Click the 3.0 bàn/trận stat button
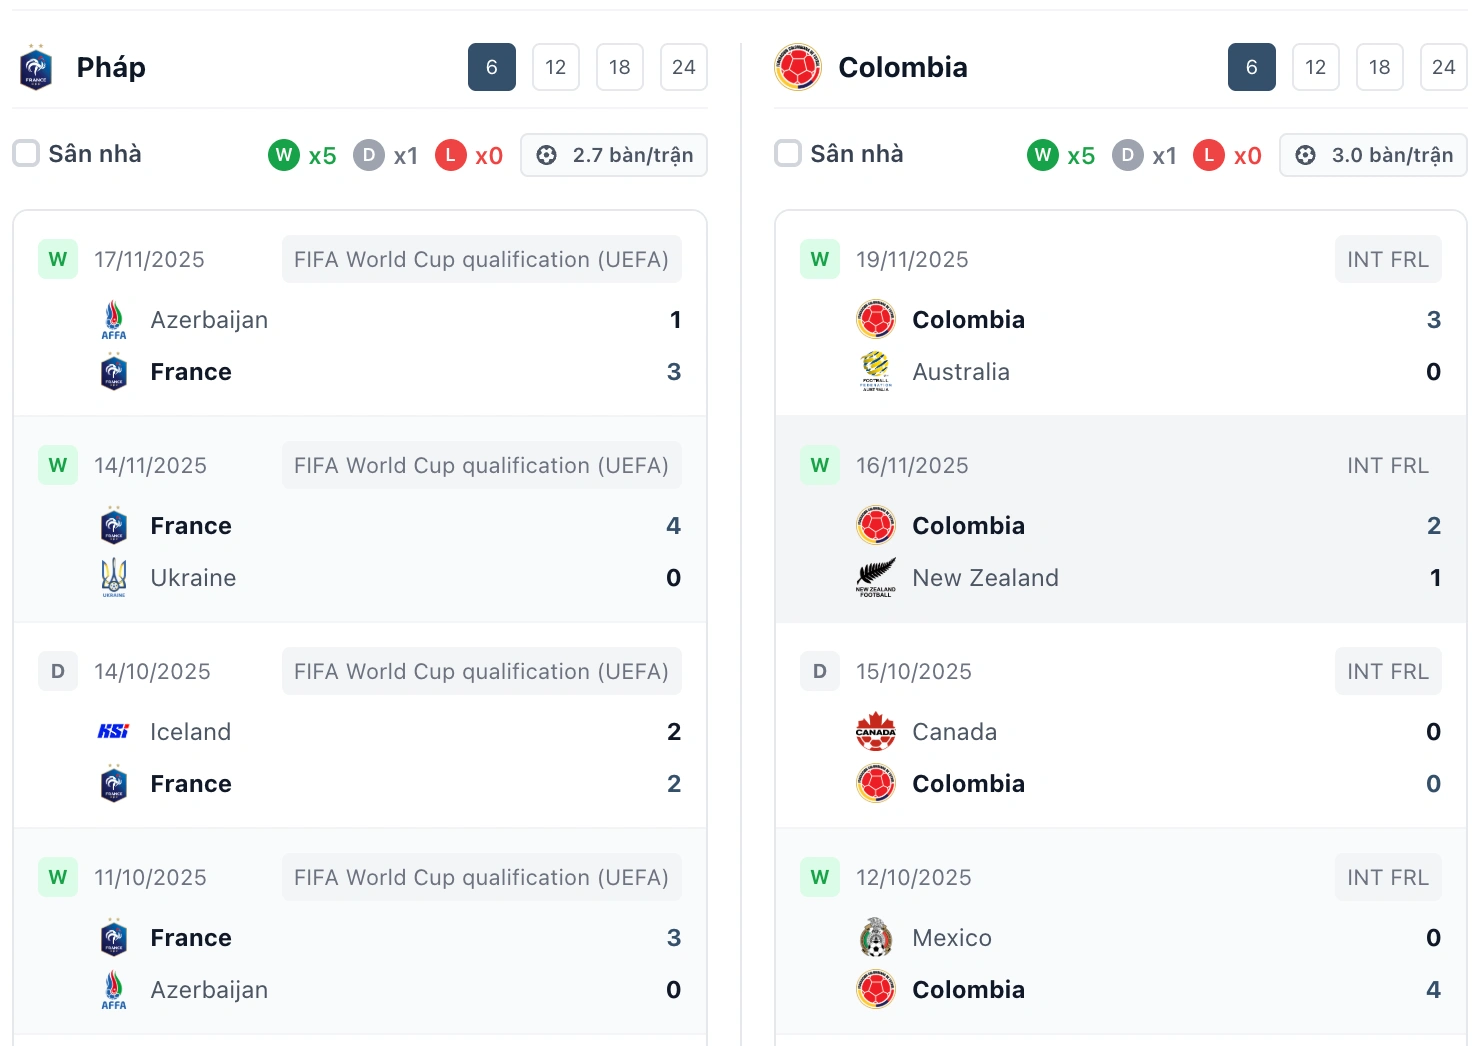This screenshot has width=1478, height=1046. pos(1372,155)
